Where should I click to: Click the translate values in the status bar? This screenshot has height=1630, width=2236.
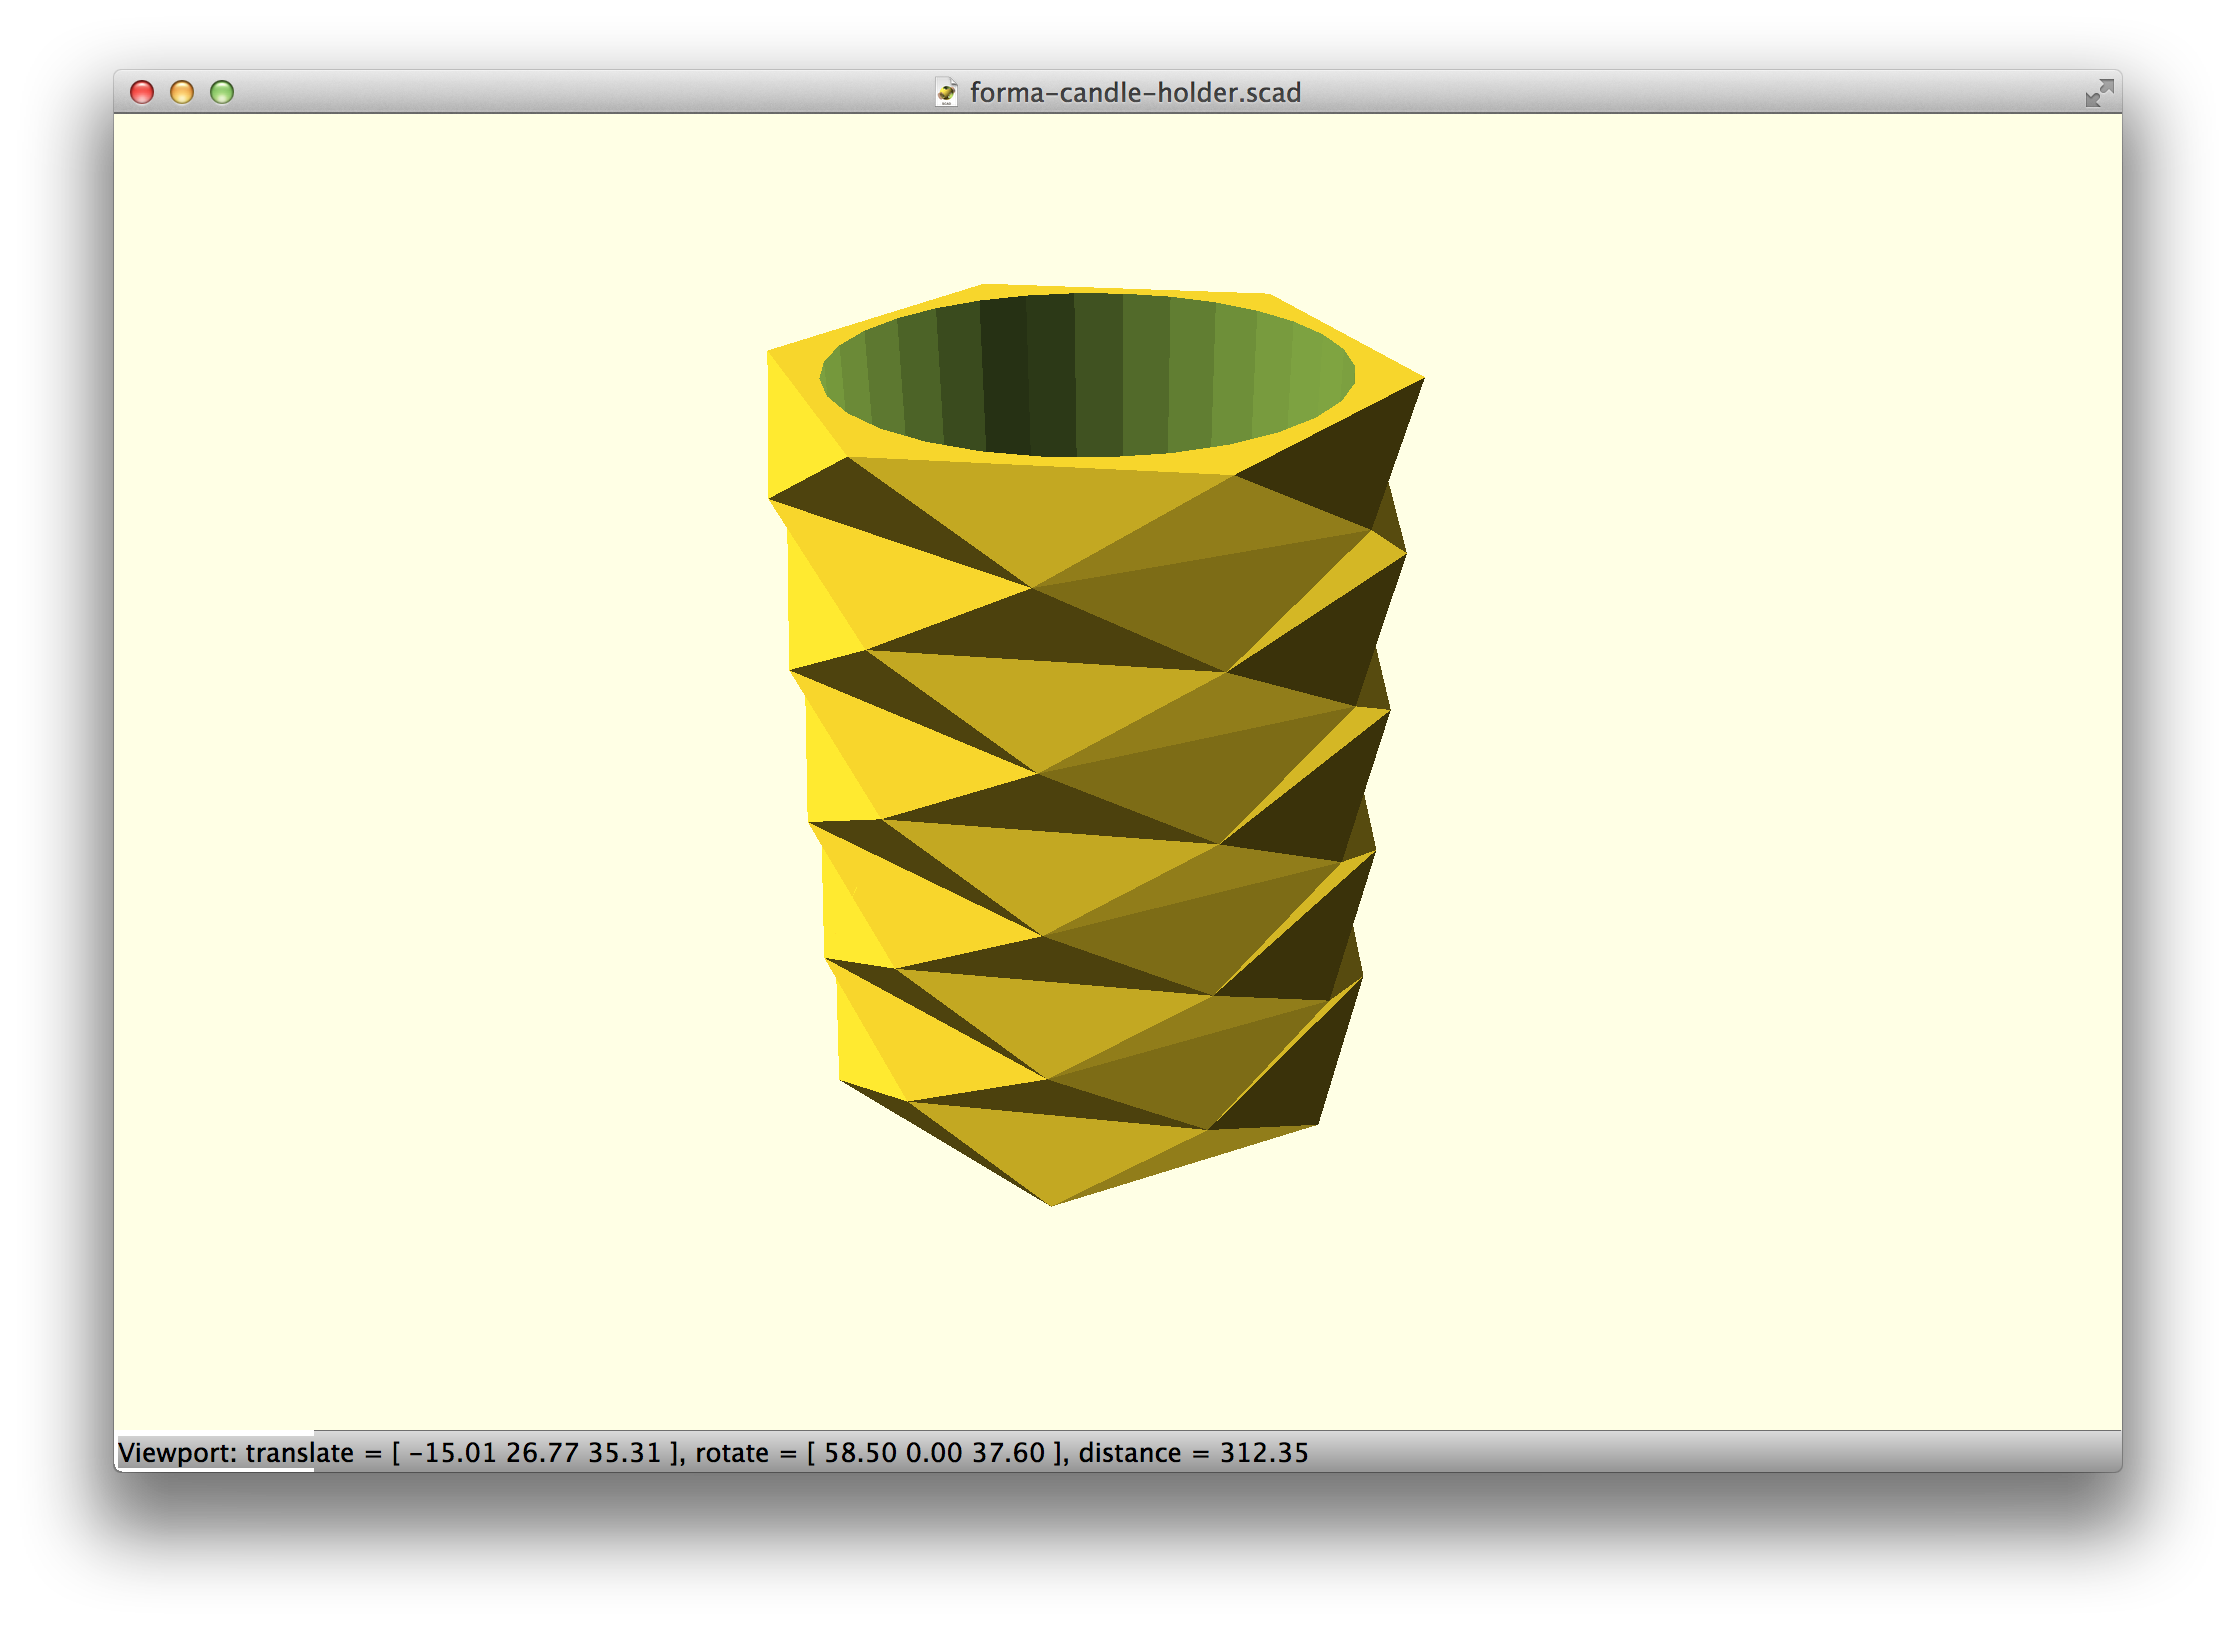click(535, 1452)
